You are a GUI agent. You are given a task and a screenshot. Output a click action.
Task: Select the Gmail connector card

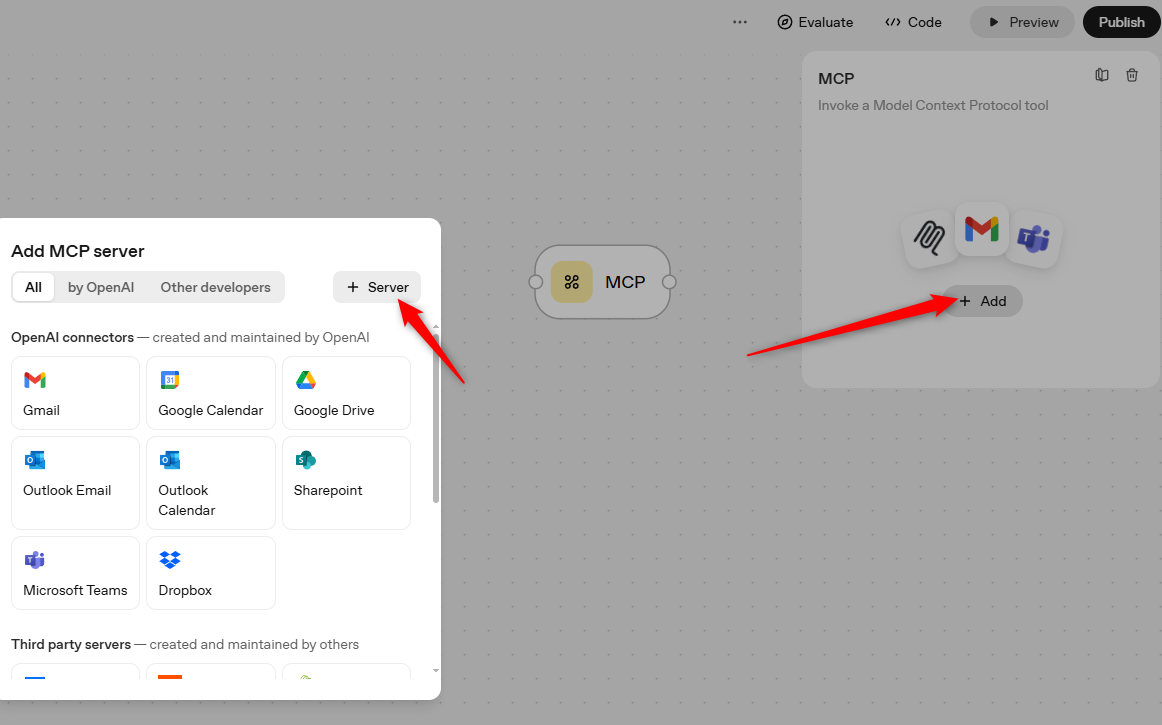(75, 393)
